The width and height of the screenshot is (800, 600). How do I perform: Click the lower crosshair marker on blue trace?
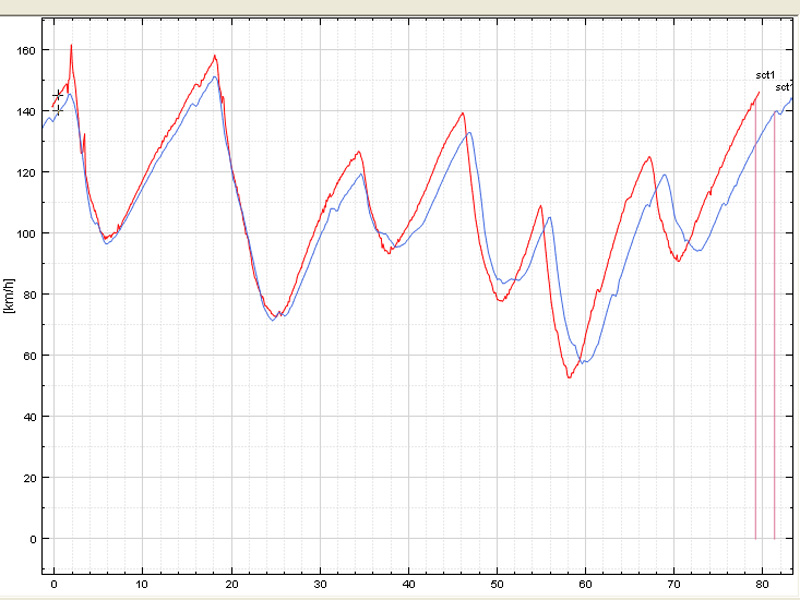57,109
